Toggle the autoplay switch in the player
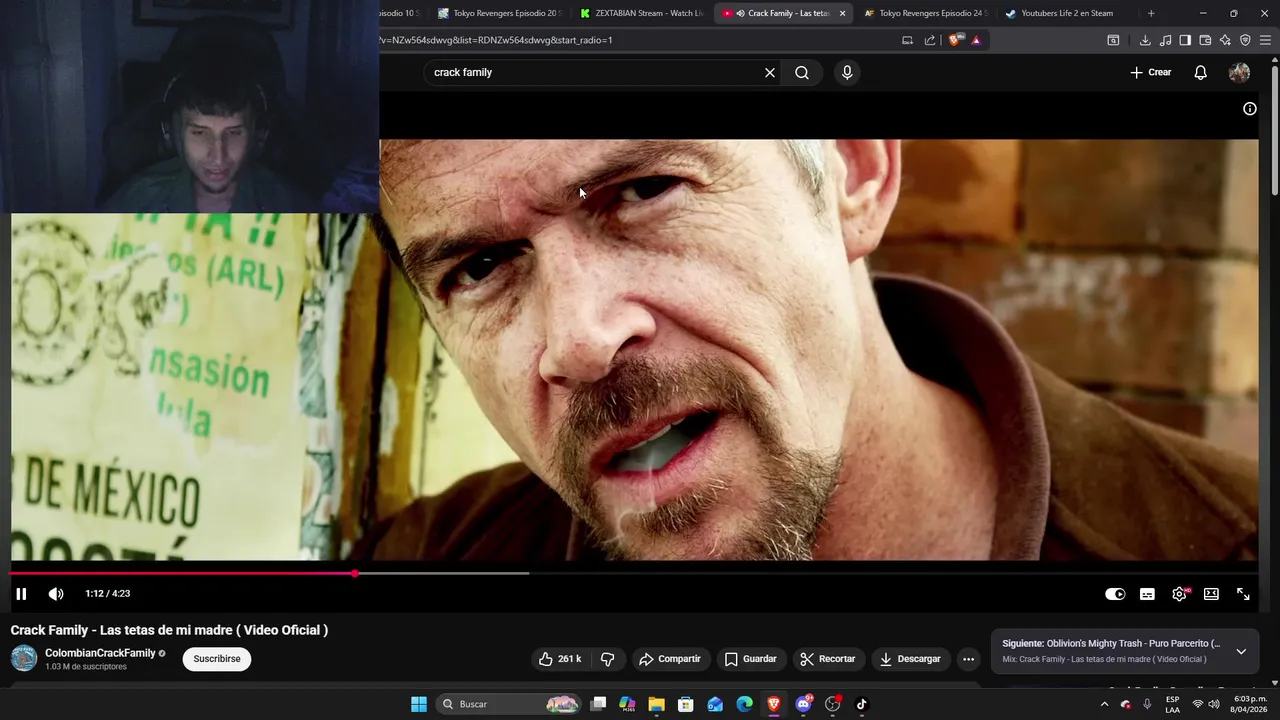This screenshot has width=1280, height=720. pos(1115,594)
